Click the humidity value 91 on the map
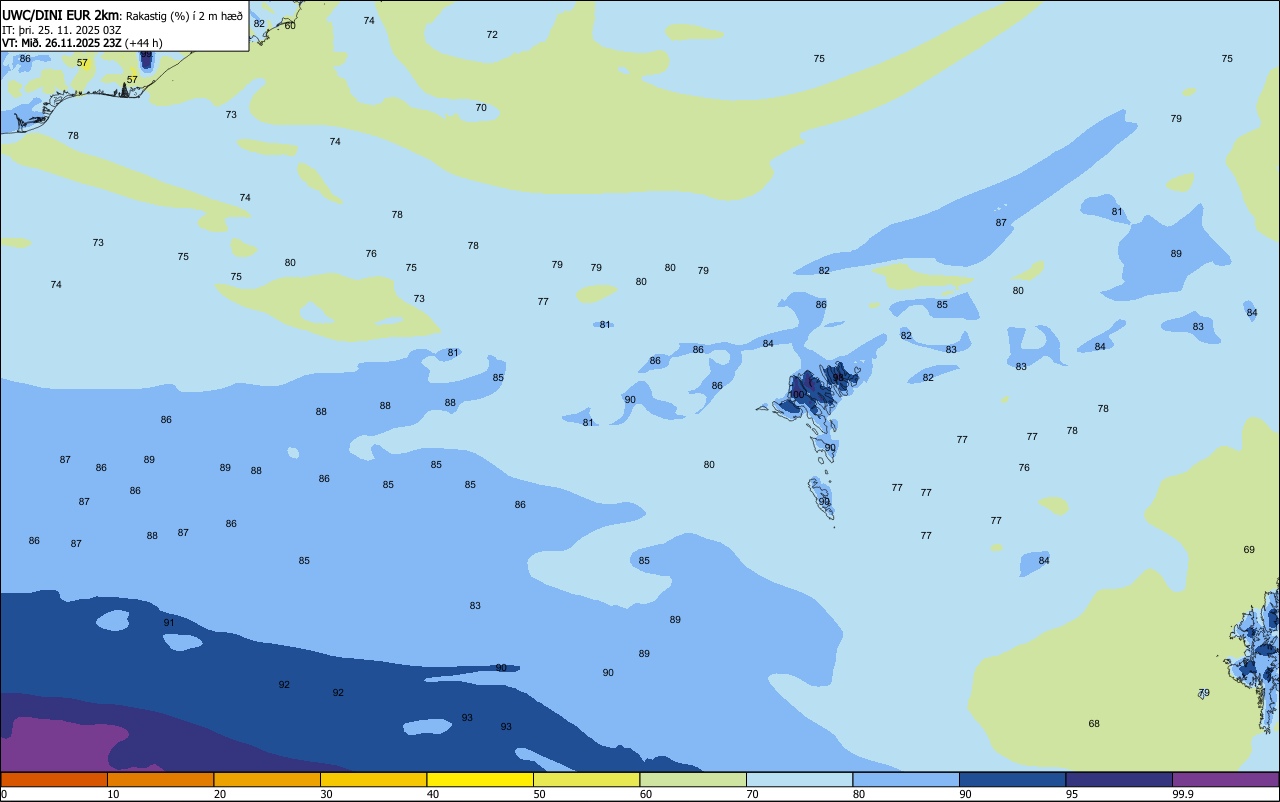Image resolution: width=1280 pixels, height=802 pixels. pos(169,622)
